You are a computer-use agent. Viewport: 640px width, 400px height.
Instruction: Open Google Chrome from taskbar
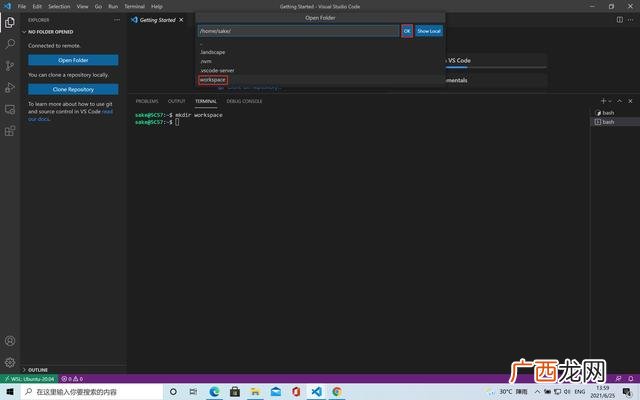point(337,392)
